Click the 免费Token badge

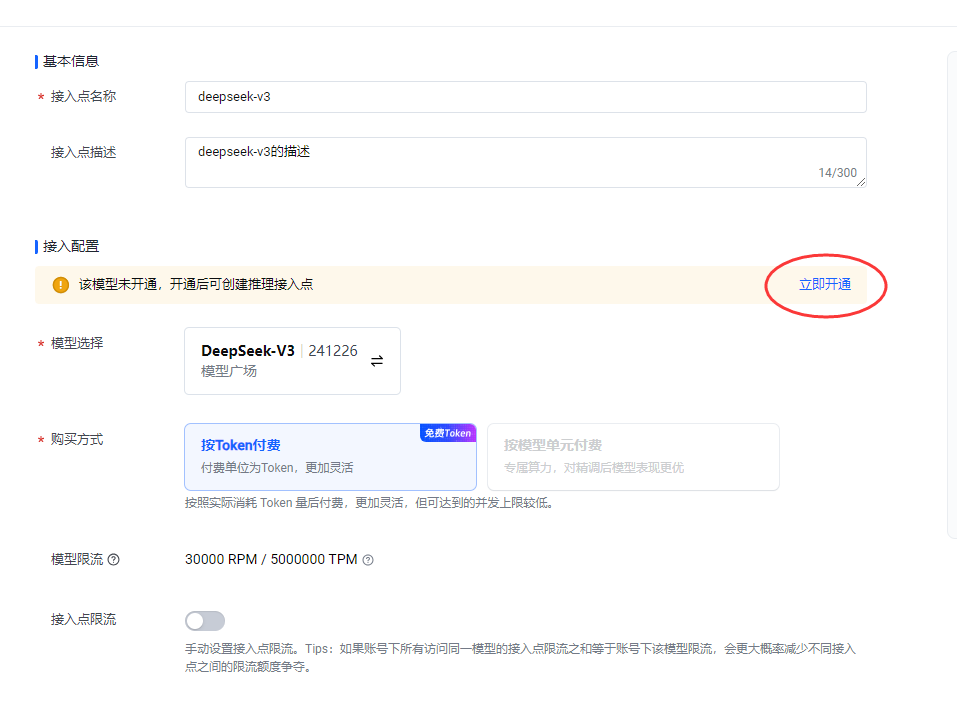point(448,433)
